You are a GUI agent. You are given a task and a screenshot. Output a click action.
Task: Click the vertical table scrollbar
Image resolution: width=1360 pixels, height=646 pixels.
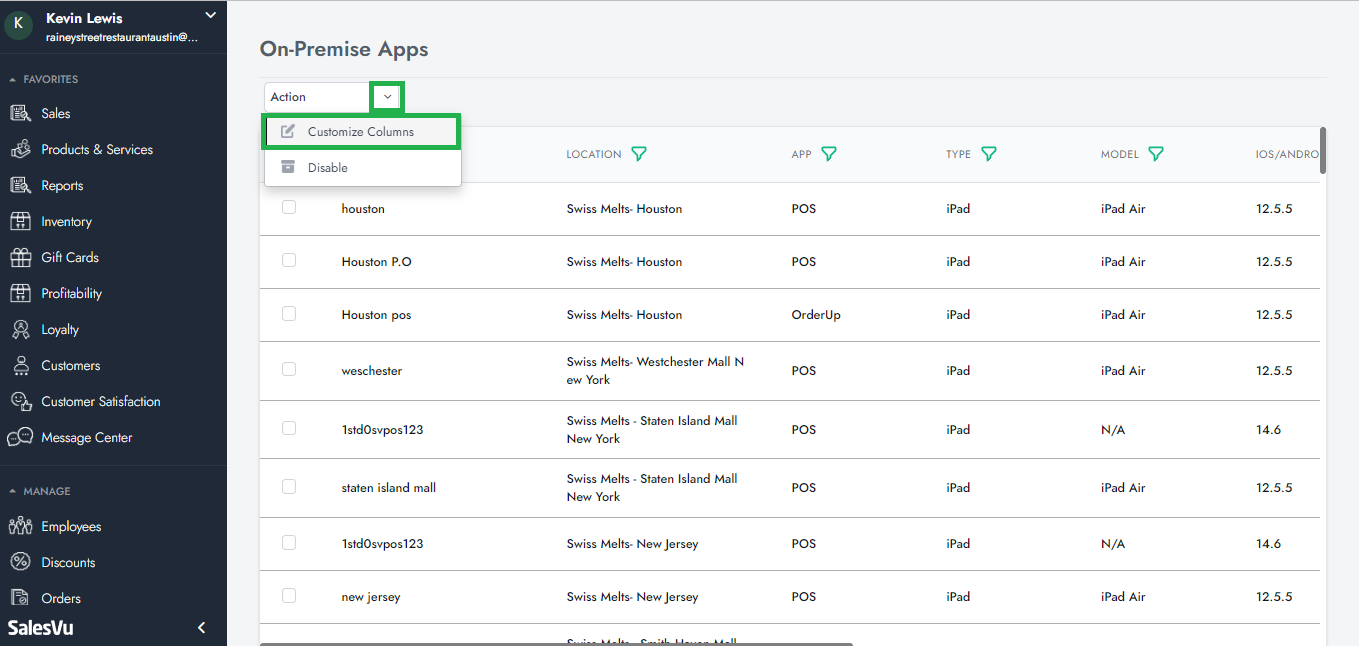(x=1323, y=151)
